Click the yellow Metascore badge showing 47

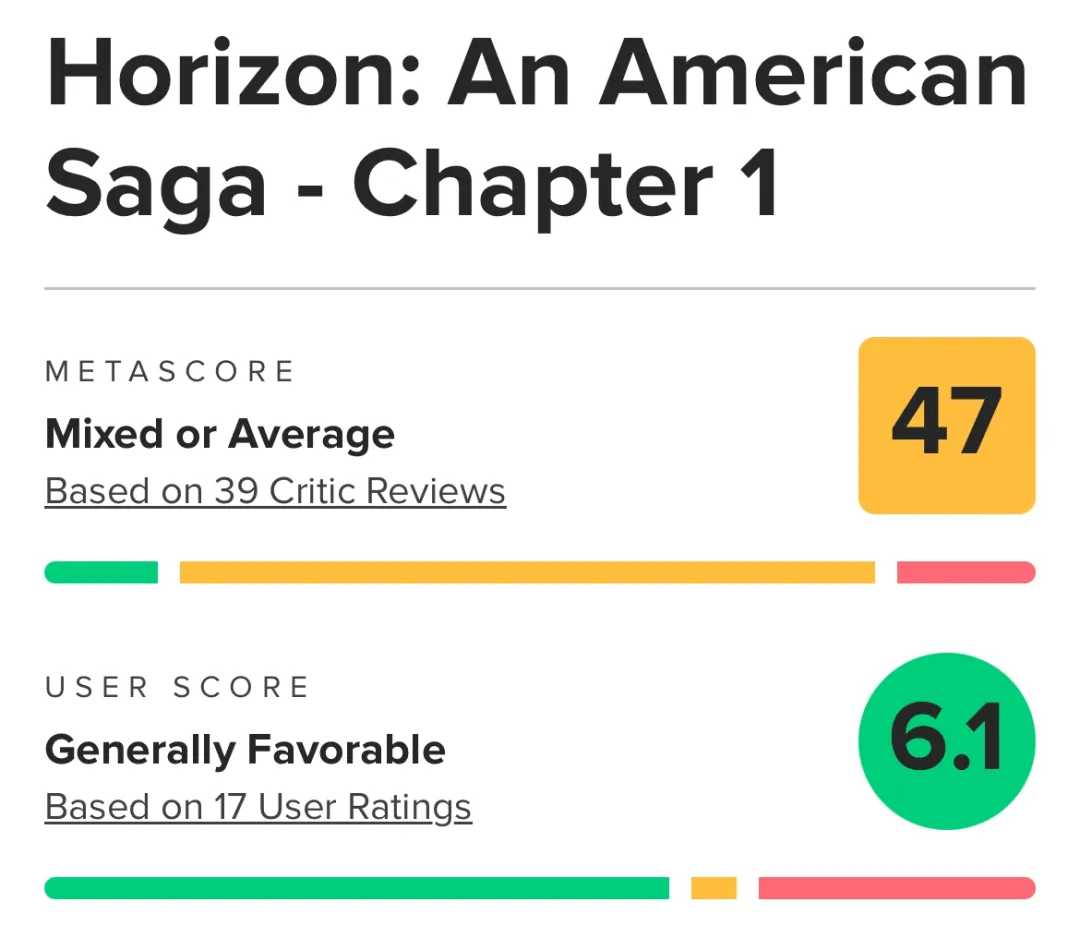click(x=946, y=425)
